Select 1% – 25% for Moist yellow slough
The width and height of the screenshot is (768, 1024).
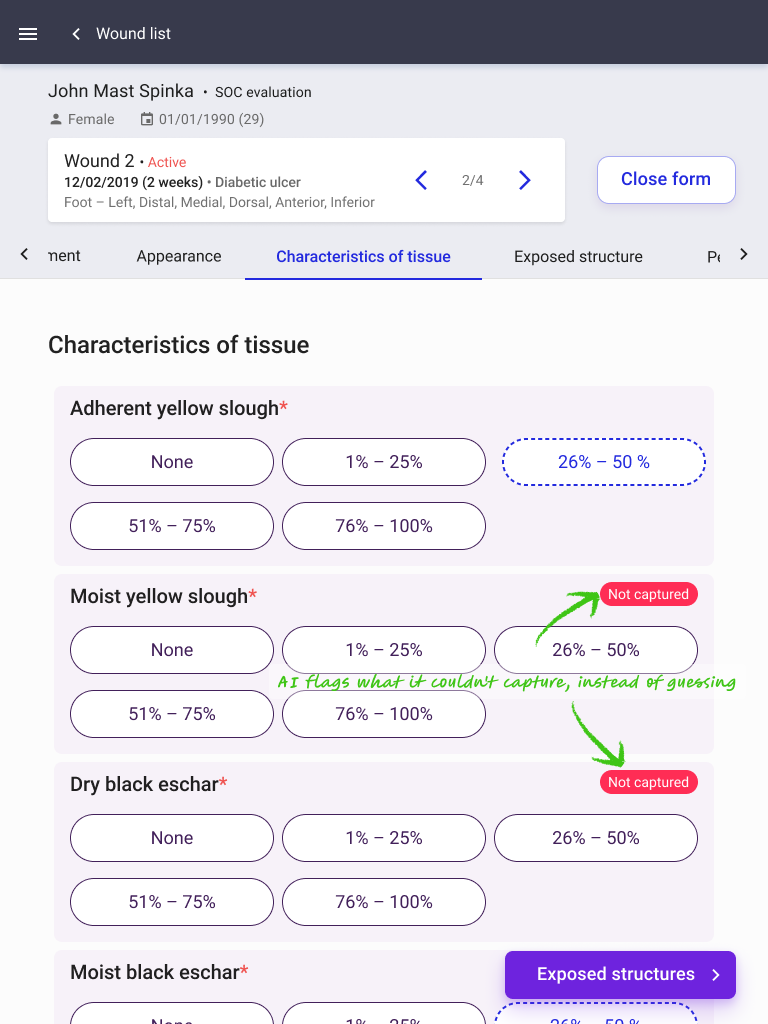[384, 650]
